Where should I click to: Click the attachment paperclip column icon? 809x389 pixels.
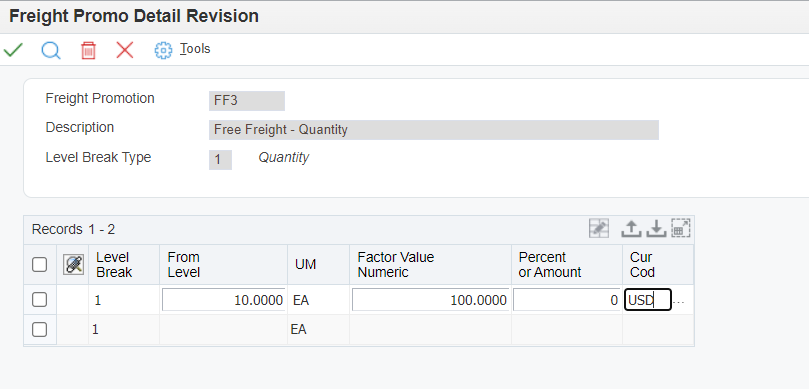pyautogui.click(x=73, y=265)
